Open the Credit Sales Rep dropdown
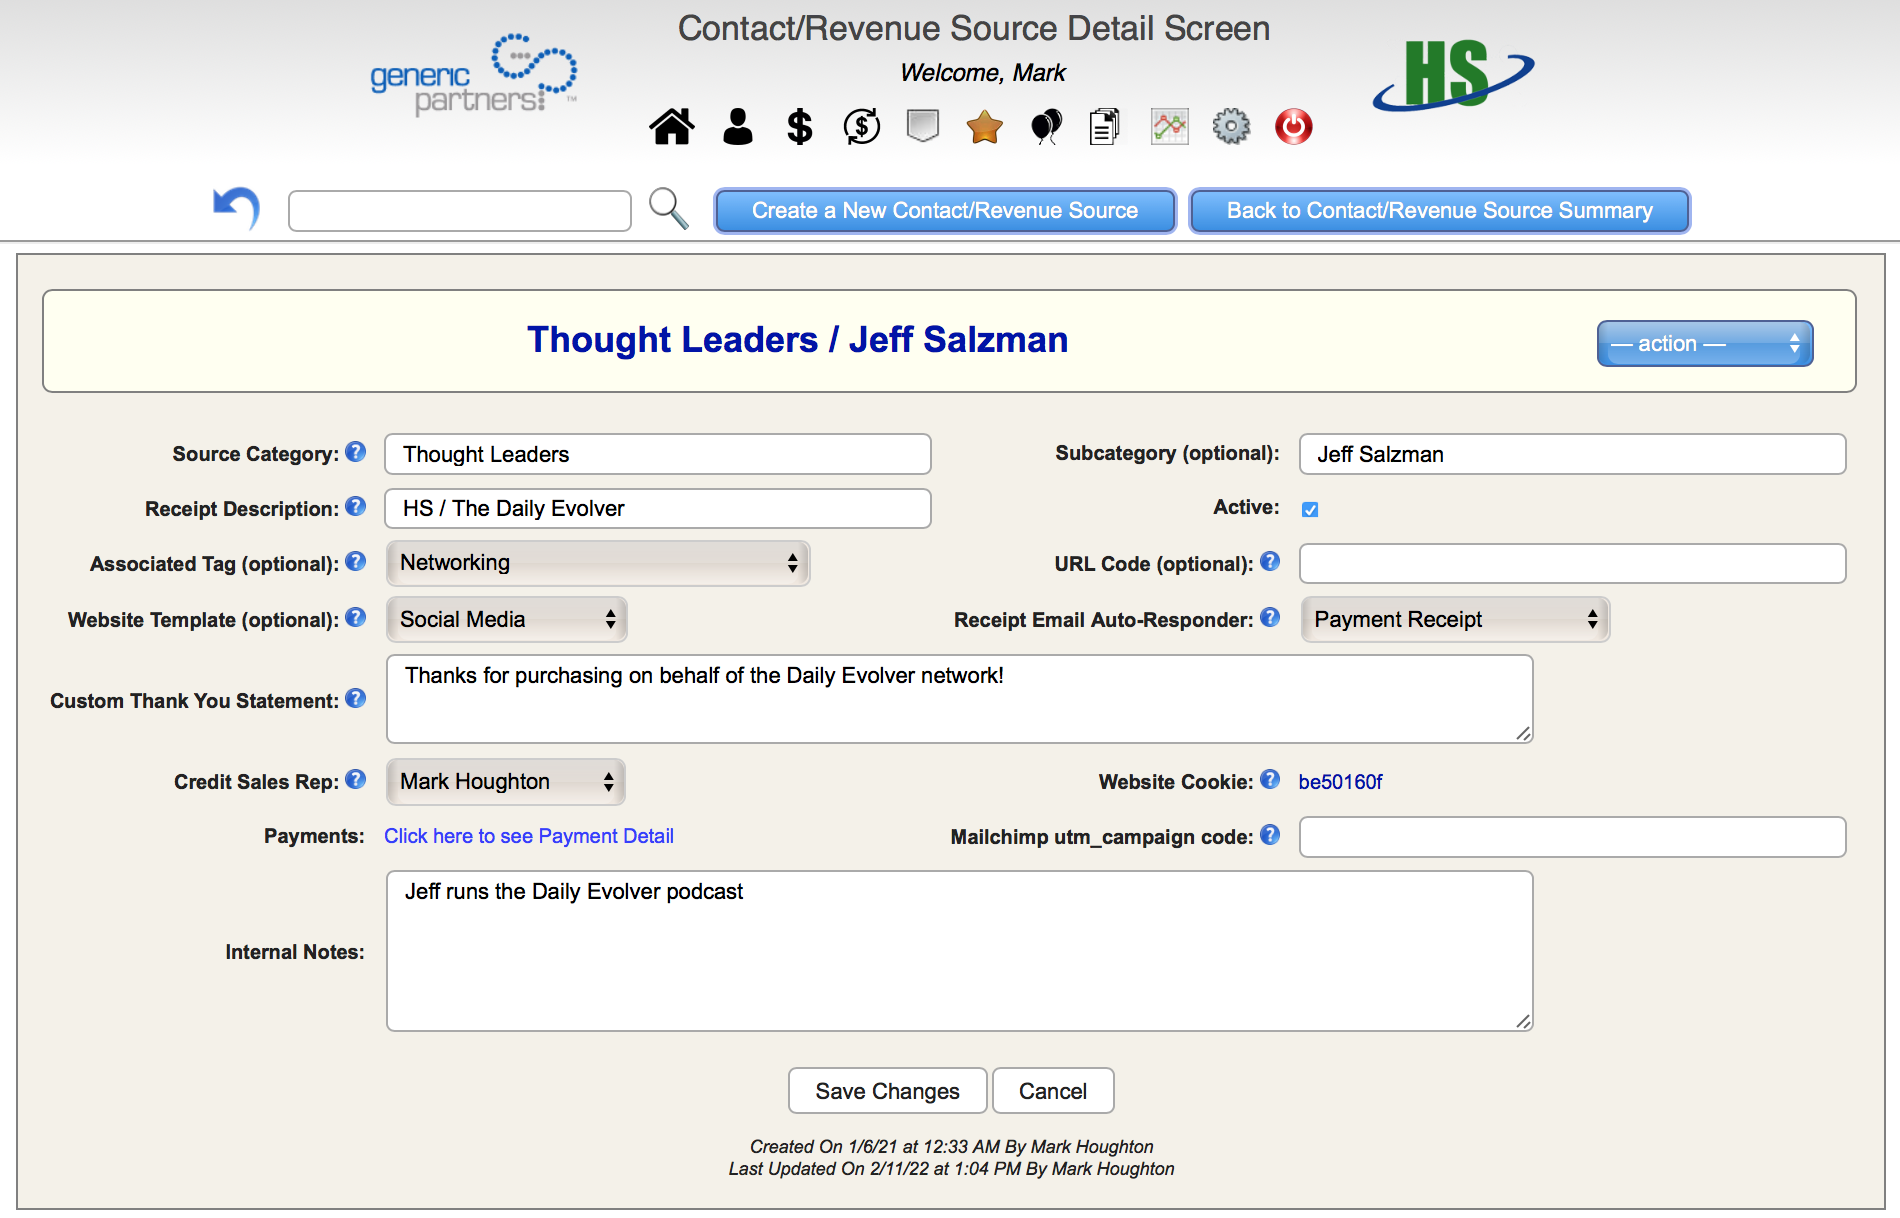Screen dimensions: 1900x1218 click(505, 782)
